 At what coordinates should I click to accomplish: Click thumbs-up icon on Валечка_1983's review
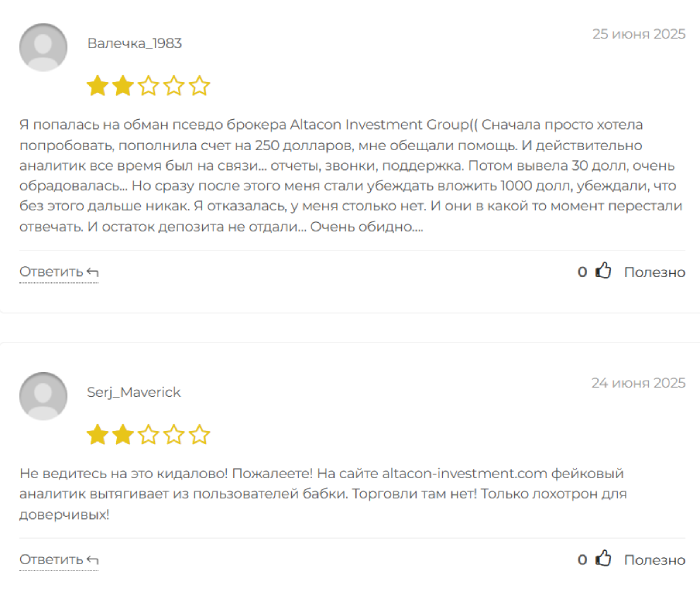coord(603,271)
